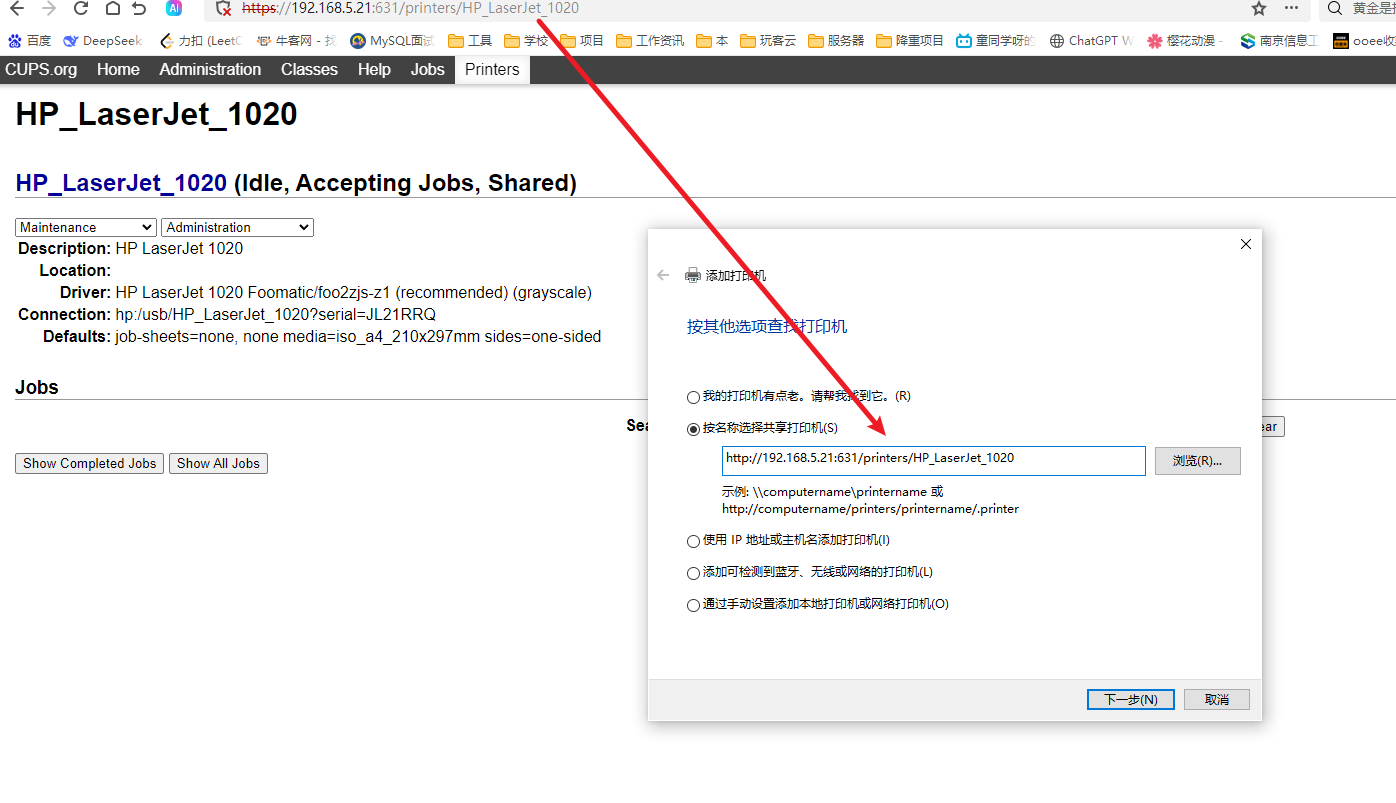Click Show Completed Jobs button
Image resolution: width=1396 pixels, height=803 pixels.
89,463
